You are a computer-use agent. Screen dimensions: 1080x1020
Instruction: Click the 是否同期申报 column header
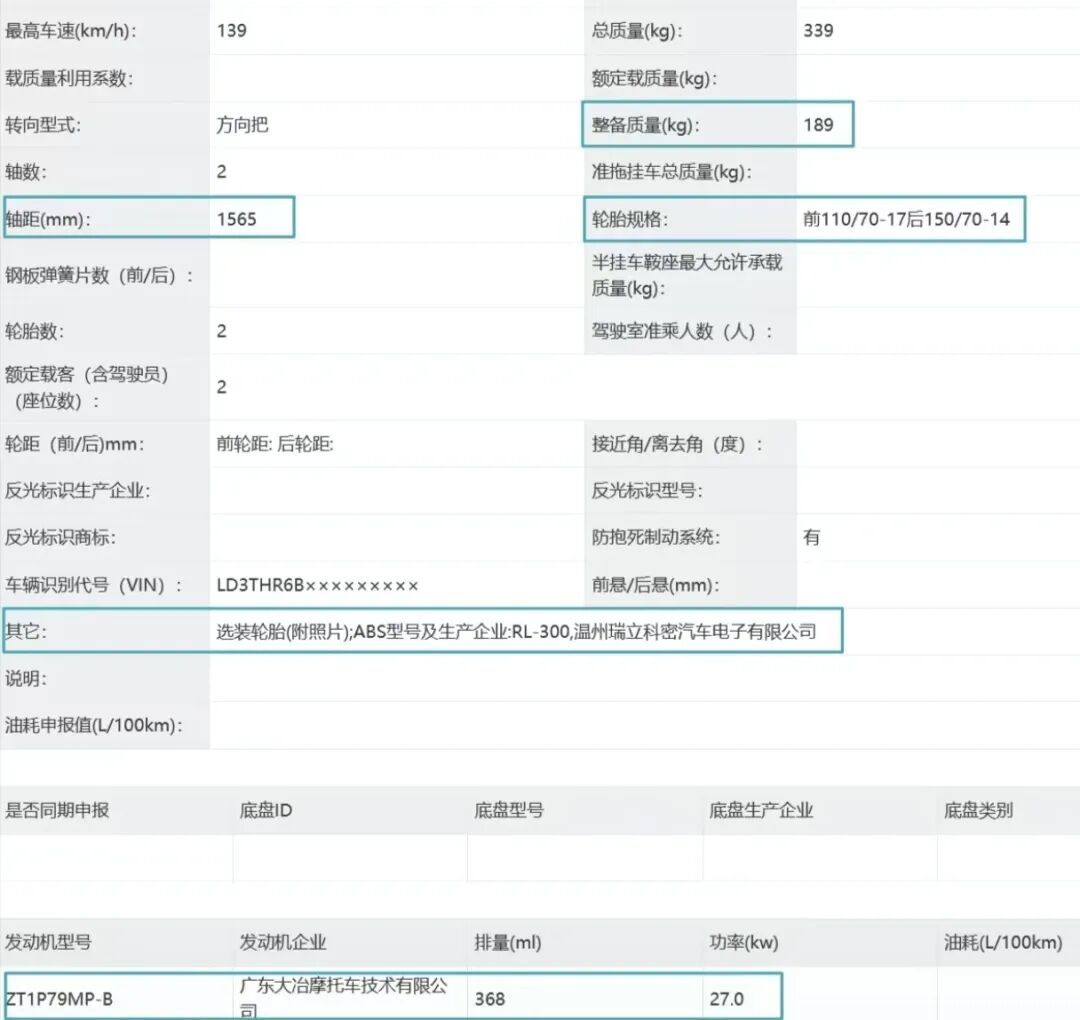coord(57,811)
